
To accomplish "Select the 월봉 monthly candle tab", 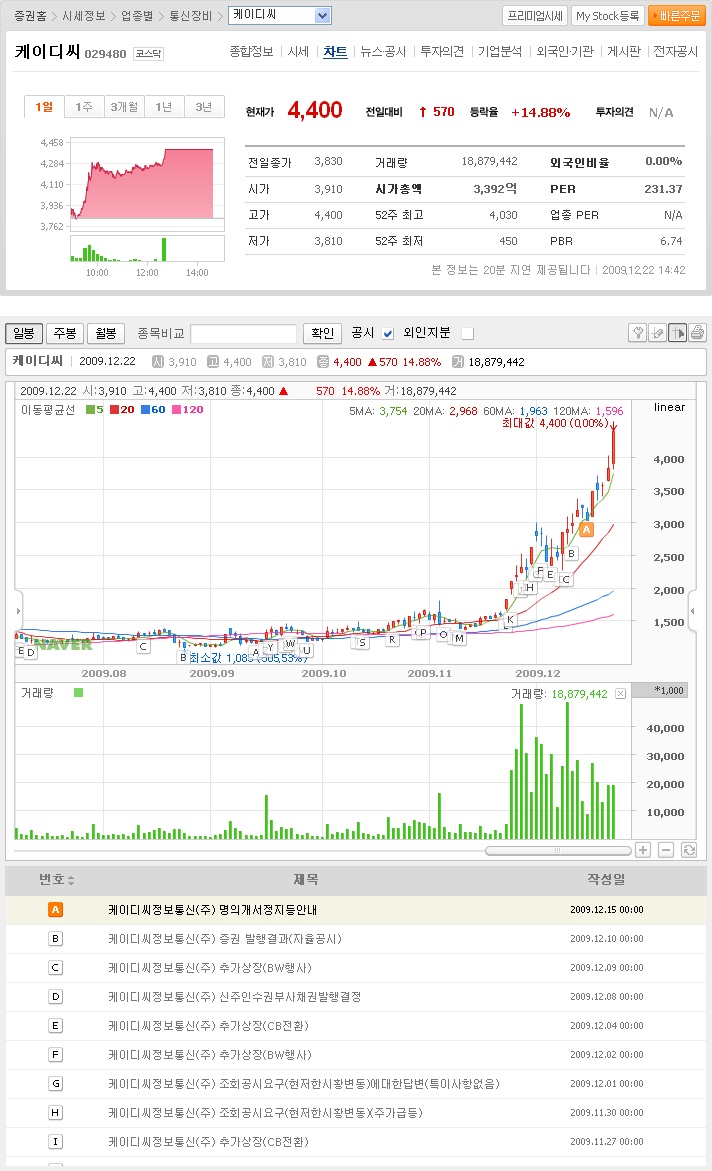I will click(x=106, y=333).
